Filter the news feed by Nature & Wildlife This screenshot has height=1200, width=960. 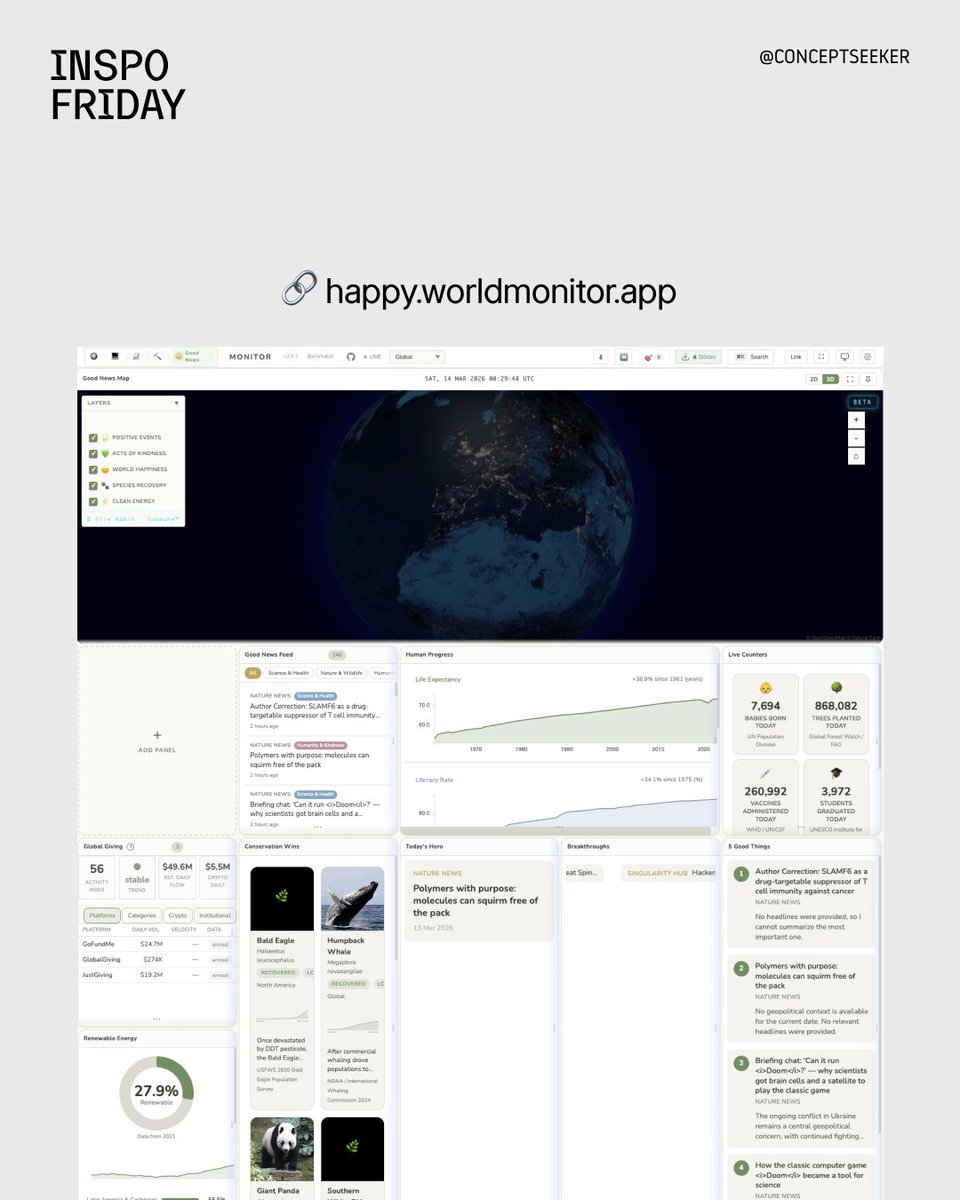pyautogui.click(x=342, y=673)
